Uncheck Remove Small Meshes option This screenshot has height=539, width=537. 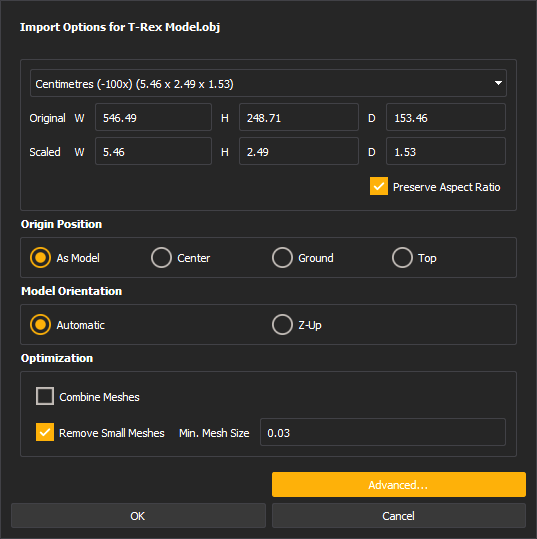pyautogui.click(x=45, y=432)
